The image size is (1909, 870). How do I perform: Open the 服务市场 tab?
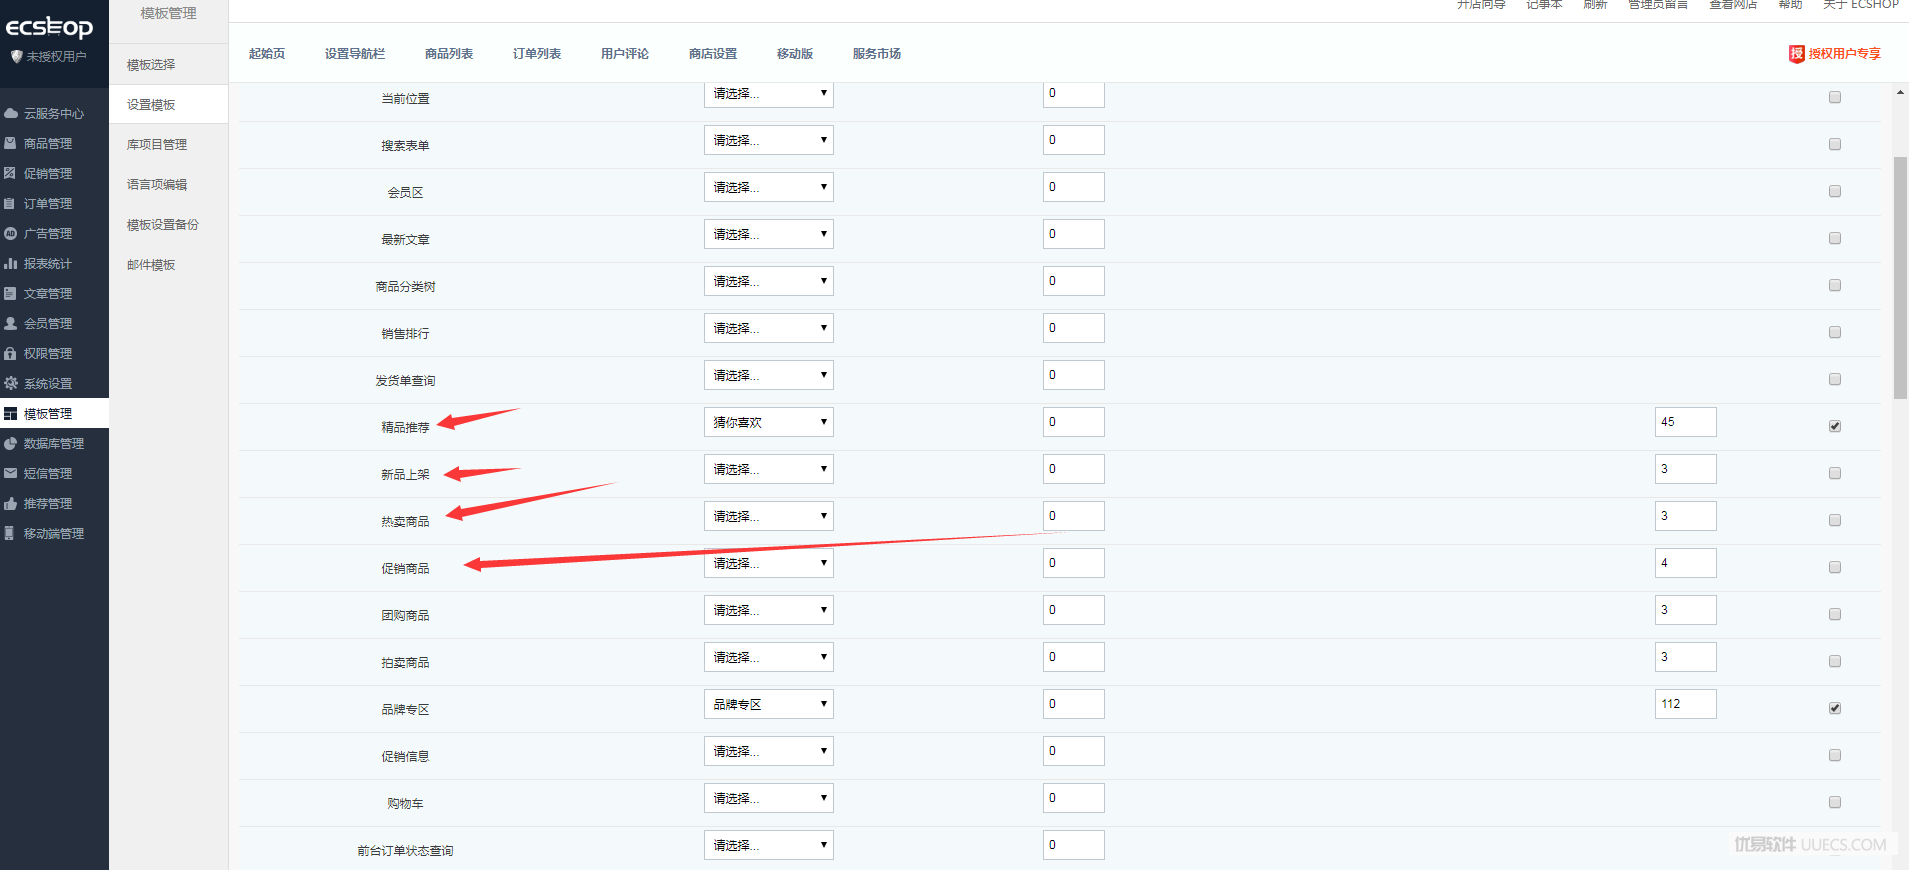[877, 54]
